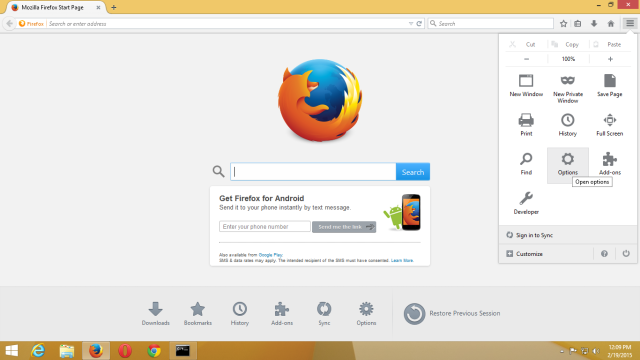The width and height of the screenshot is (640, 360).
Task: Launch Internet Explorer from taskbar
Action: click(38, 351)
